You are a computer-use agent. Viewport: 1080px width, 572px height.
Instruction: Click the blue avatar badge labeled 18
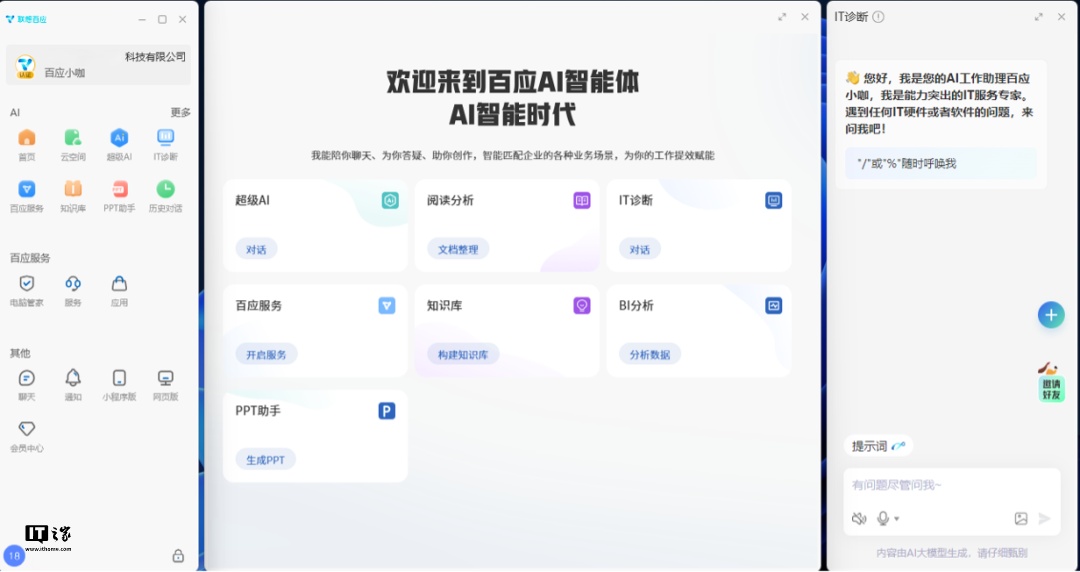(x=14, y=555)
